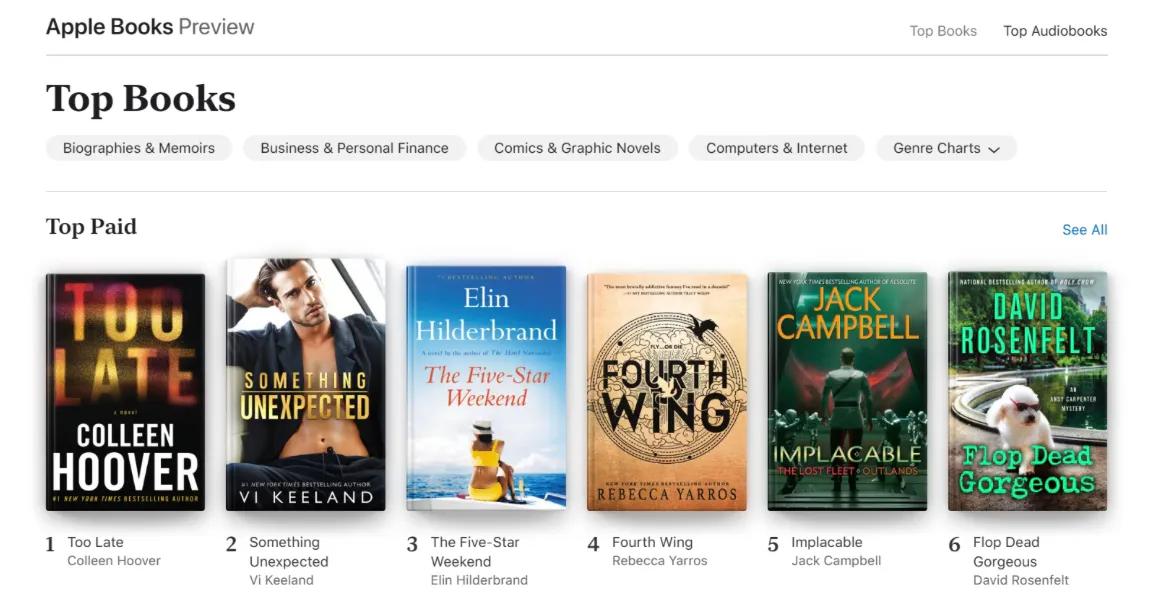Open the Implacable title link below cover

[826, 542]
